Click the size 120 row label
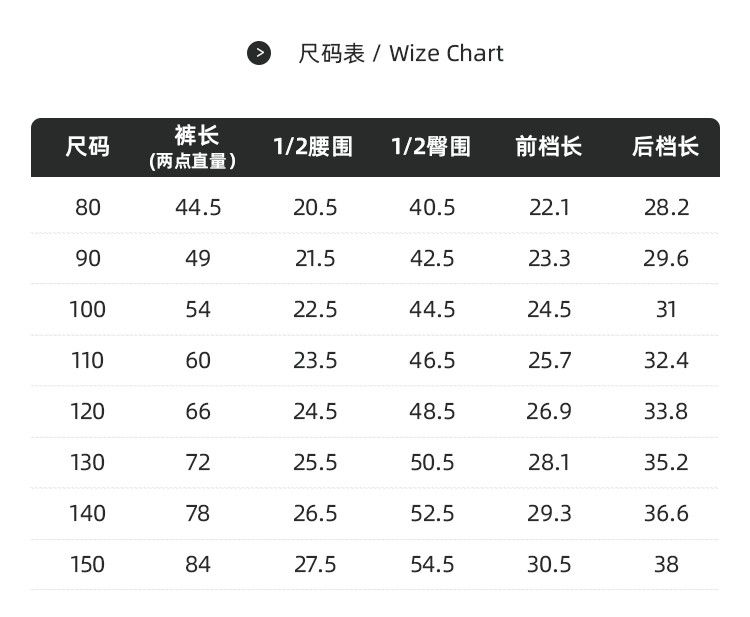The width and height of the screenshot is (750, 617). [88, 411]
